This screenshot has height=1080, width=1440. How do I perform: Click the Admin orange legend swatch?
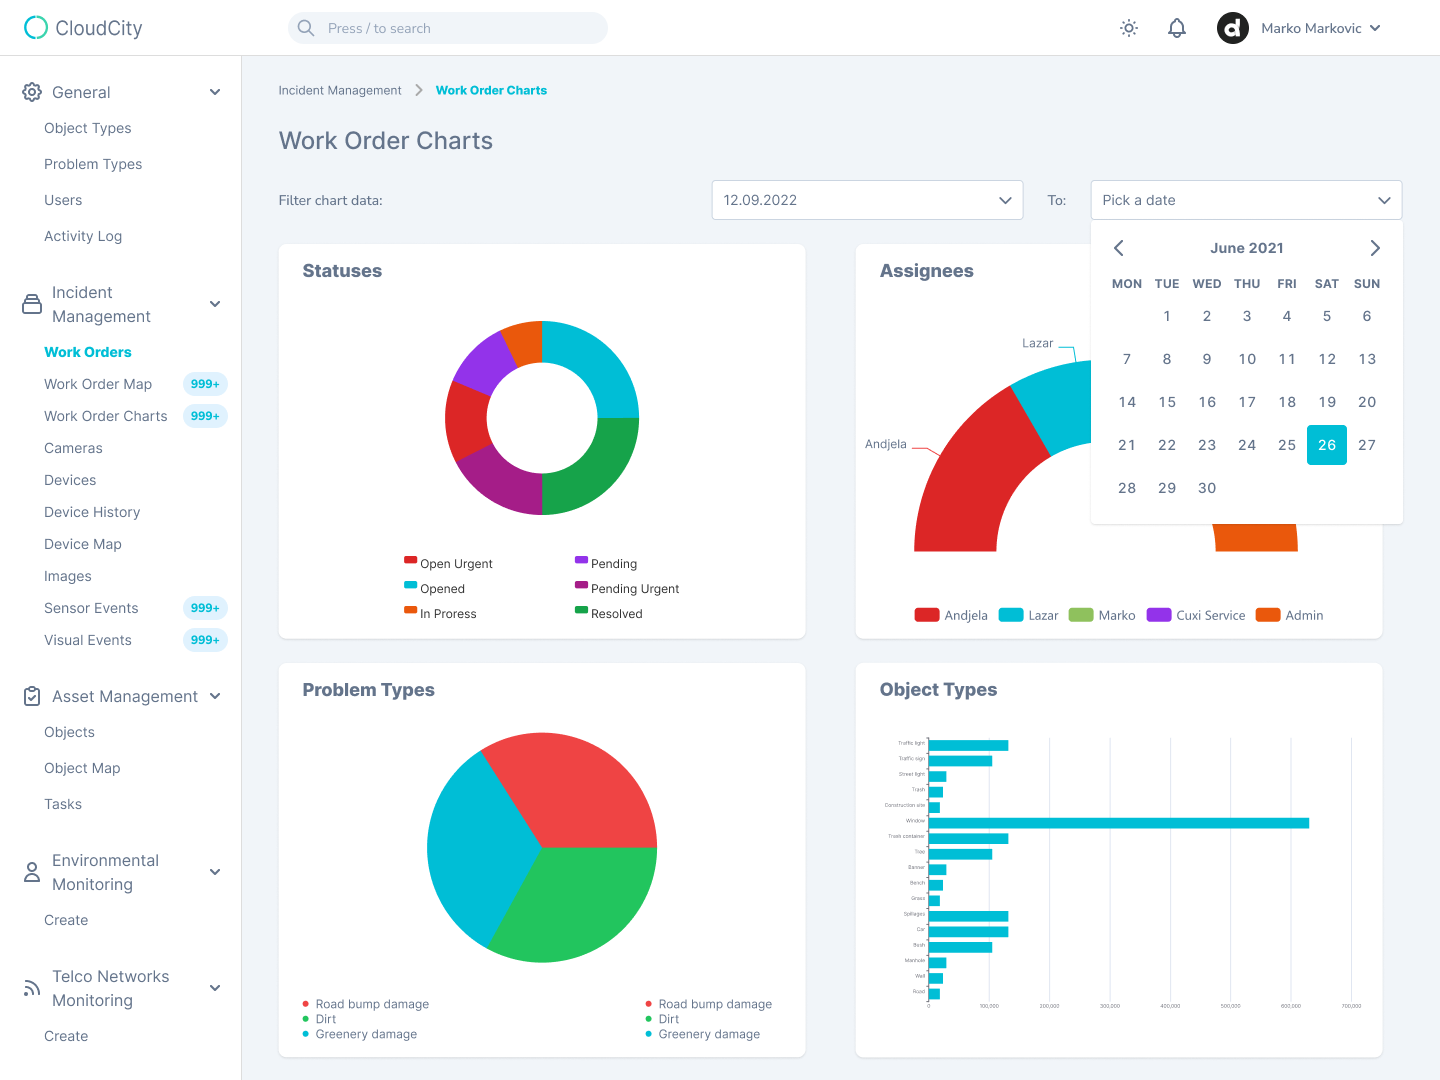coord(1268,615)
